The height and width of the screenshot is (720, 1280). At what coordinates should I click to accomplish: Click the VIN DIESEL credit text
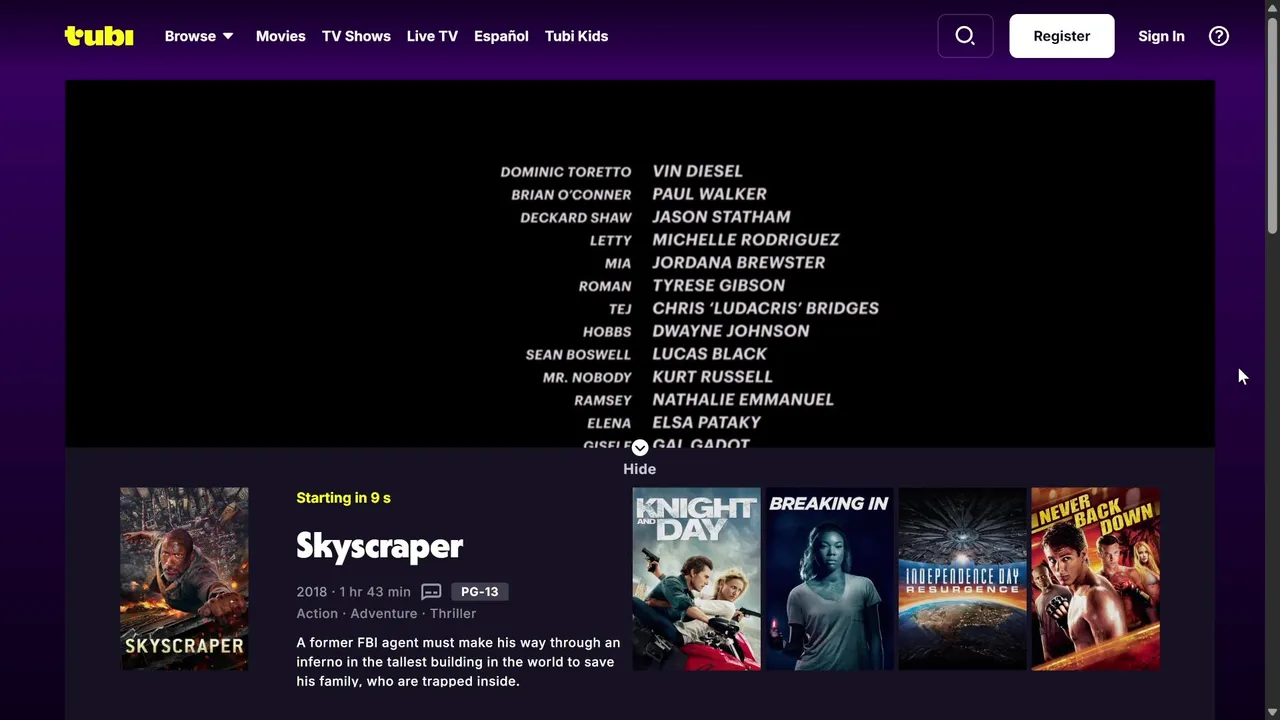(x=697, y=171)
